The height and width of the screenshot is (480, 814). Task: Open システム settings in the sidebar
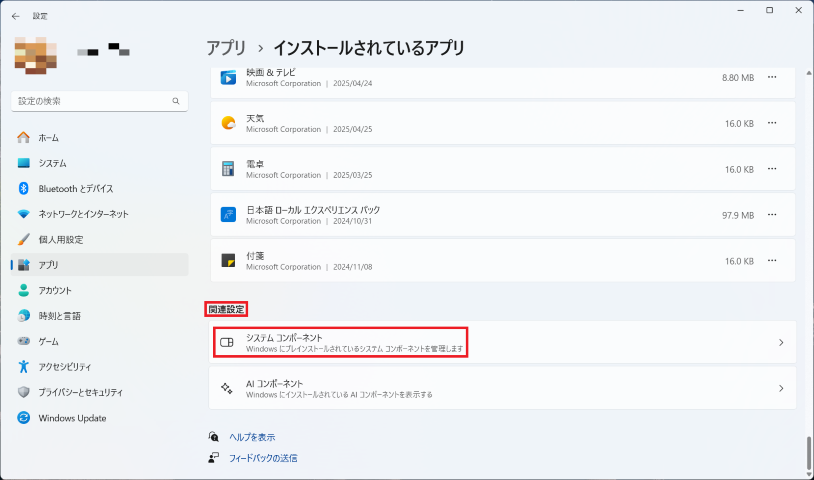99,163
